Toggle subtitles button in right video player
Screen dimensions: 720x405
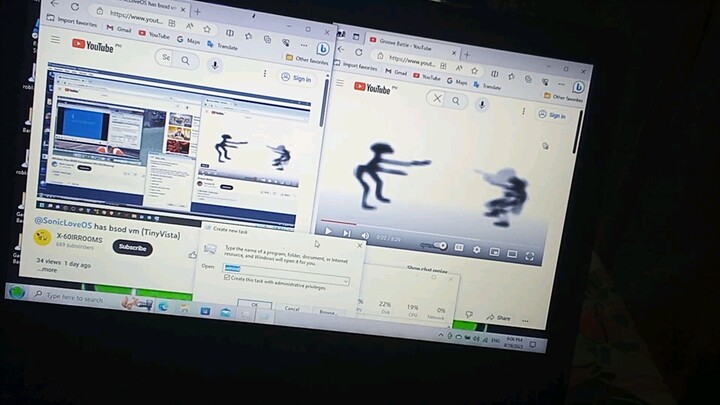click(x=458, y=247)
